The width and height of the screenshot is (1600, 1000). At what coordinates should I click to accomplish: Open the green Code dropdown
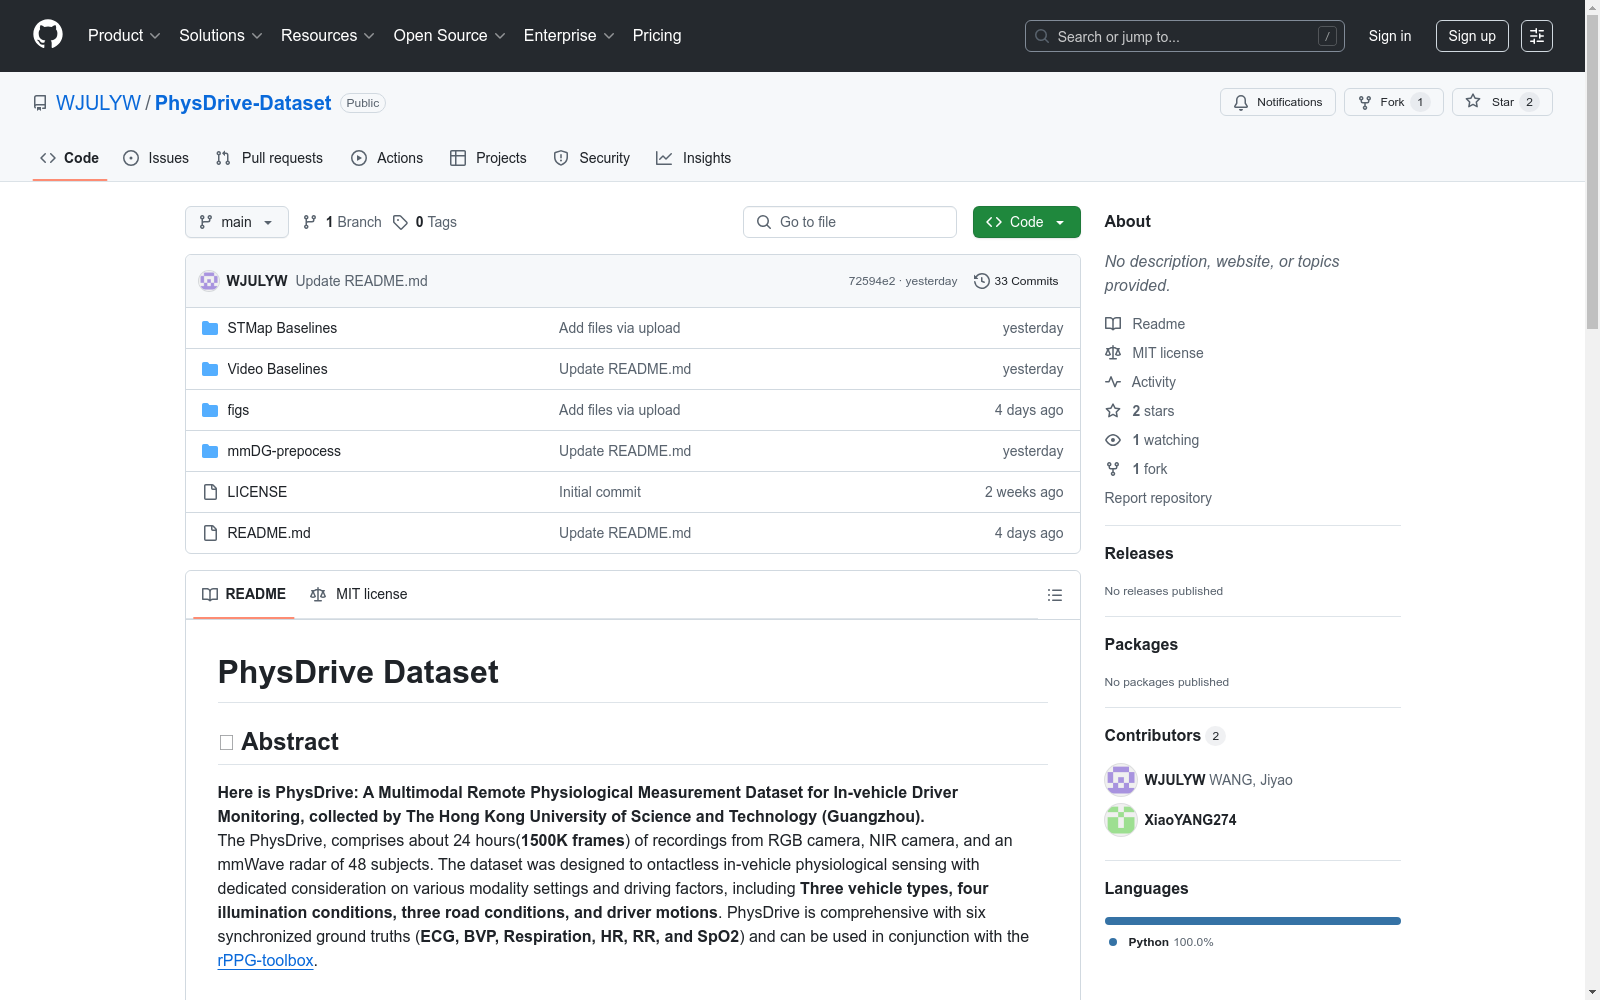(x=1026, y=222)
